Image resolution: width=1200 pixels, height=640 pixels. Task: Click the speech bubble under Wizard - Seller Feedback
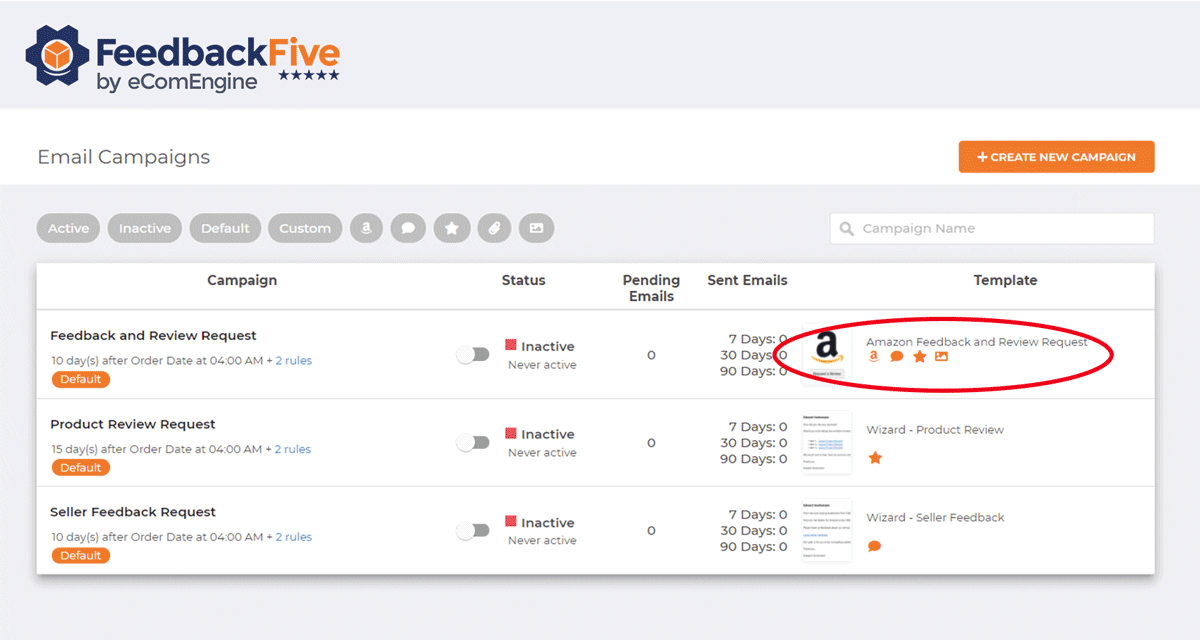click(875, 546)
